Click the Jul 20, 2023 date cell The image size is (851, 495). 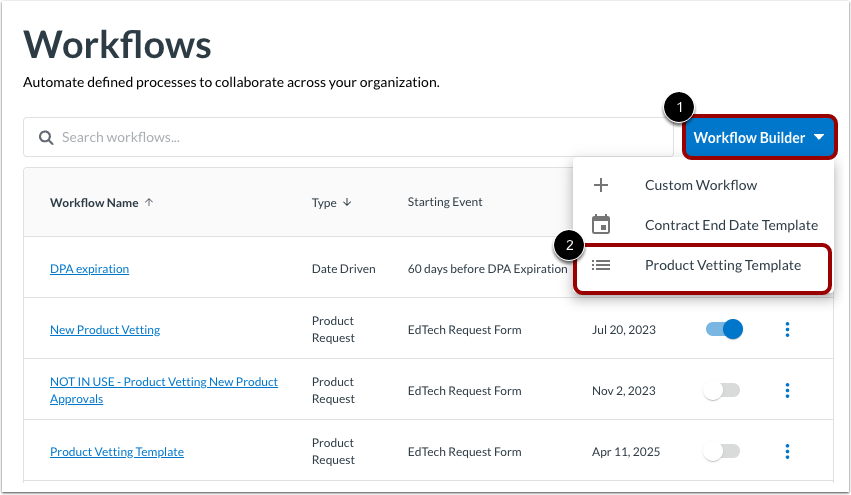click(x=624, y=329)
